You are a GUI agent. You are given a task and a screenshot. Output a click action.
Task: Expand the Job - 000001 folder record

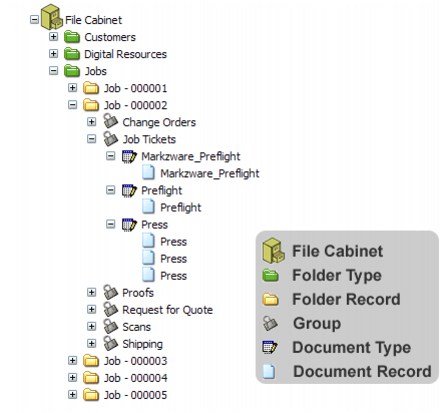pyautogui.click(x=72, y=88)
